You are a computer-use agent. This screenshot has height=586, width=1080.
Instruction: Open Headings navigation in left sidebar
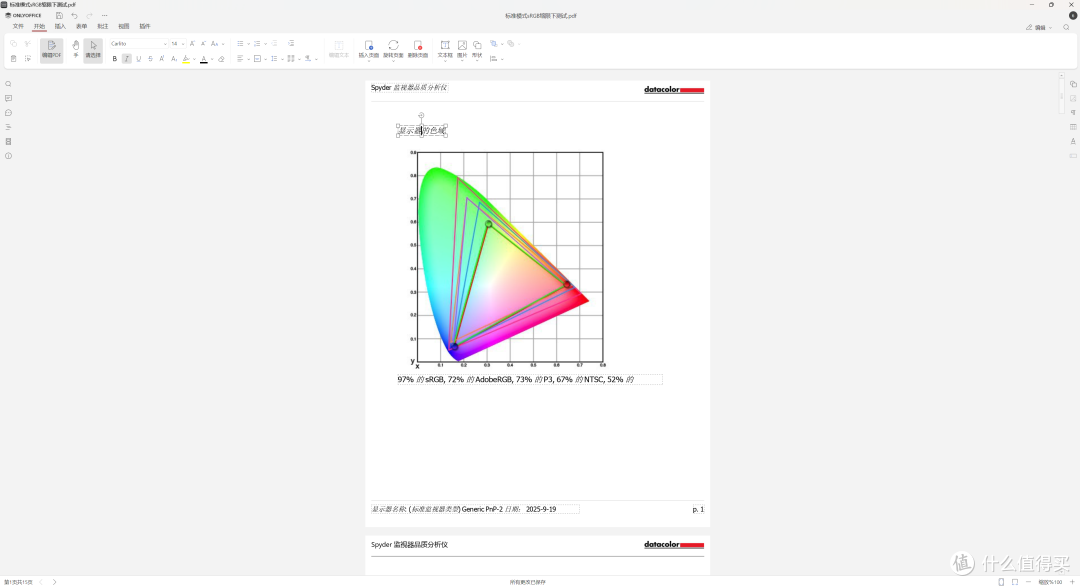(x=8, y=127)
